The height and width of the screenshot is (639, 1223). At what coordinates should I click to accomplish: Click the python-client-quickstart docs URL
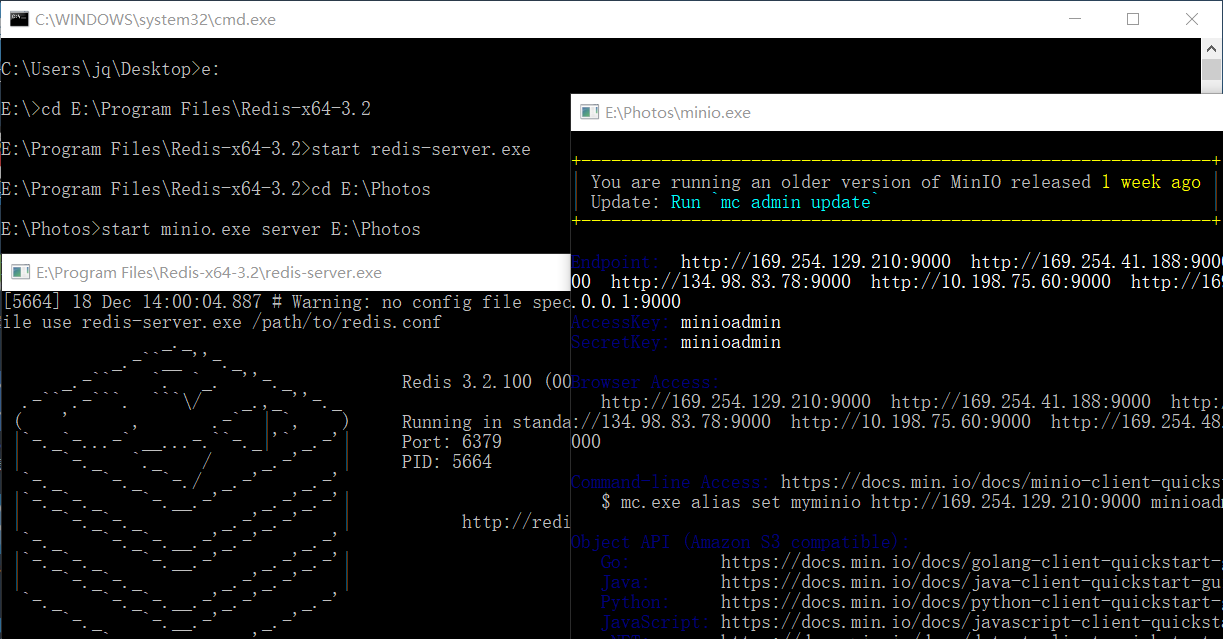coord(971,602)
